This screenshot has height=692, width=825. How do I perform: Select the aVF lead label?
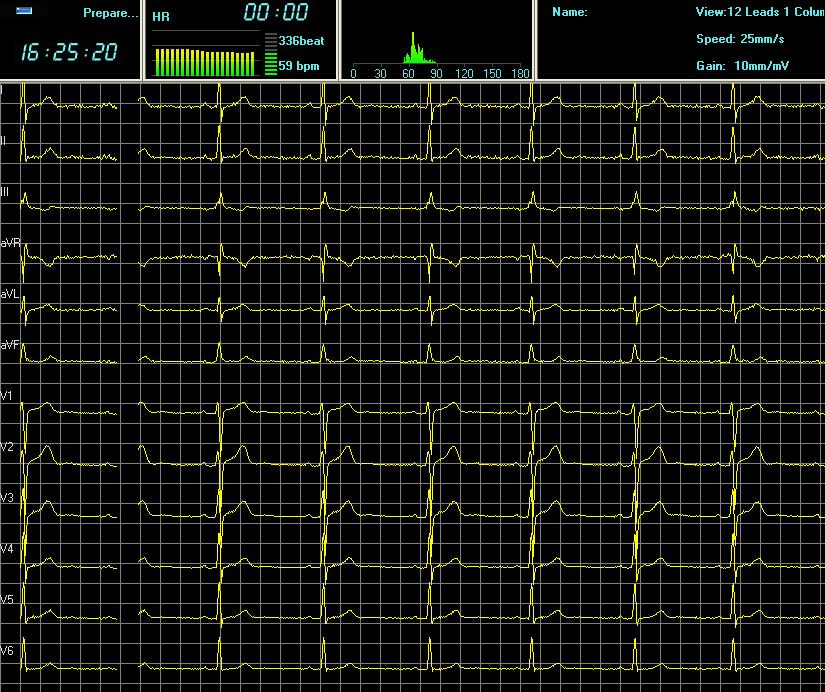10,345
